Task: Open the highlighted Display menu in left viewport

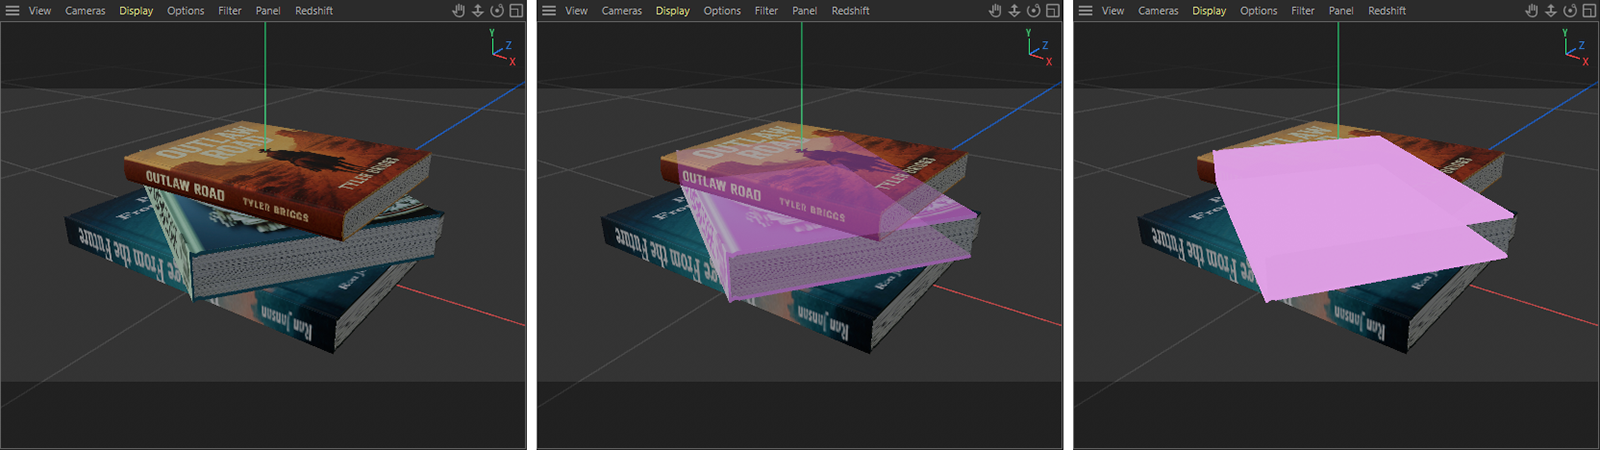Action: [136, 11]
